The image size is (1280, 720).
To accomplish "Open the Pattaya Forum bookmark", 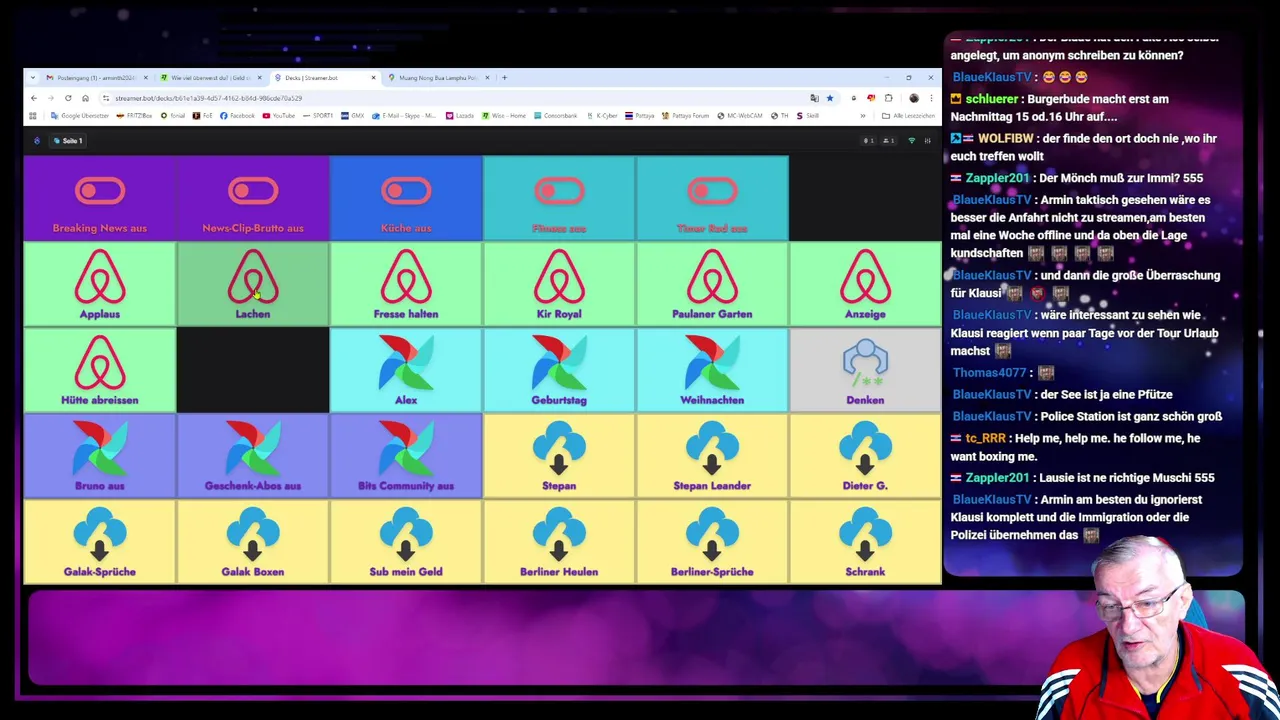I will pos(685,116).
